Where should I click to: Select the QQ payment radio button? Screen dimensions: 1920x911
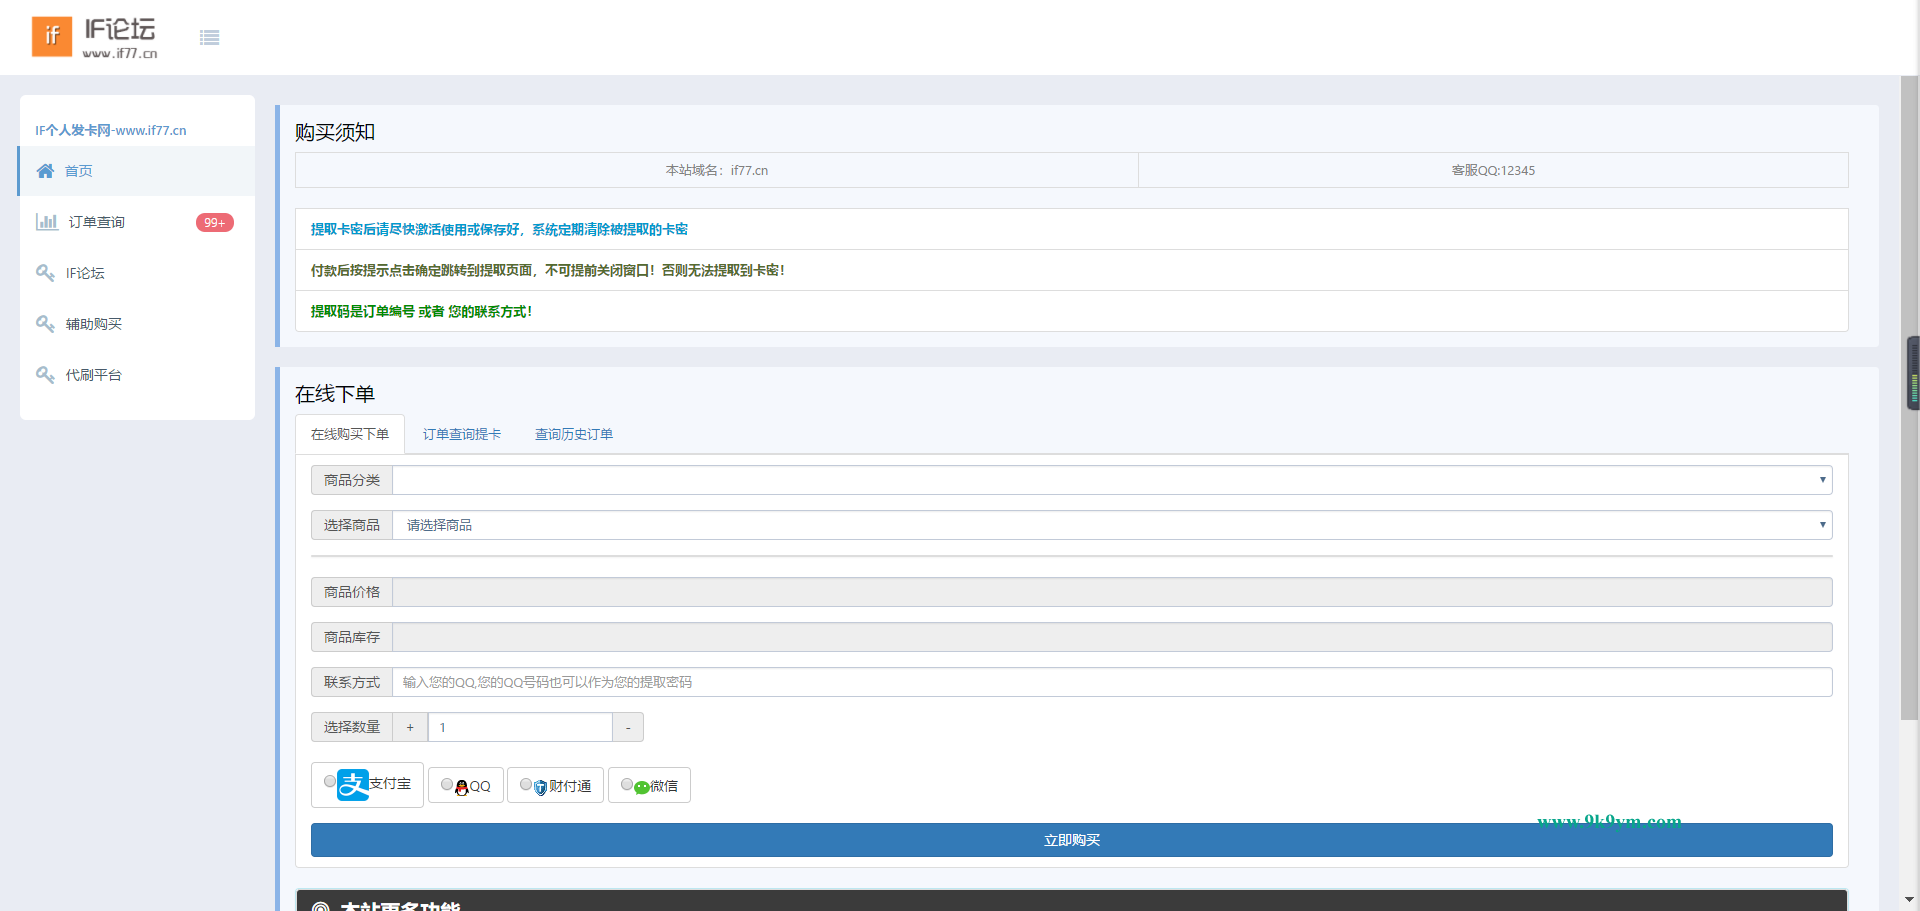[447, 785]
